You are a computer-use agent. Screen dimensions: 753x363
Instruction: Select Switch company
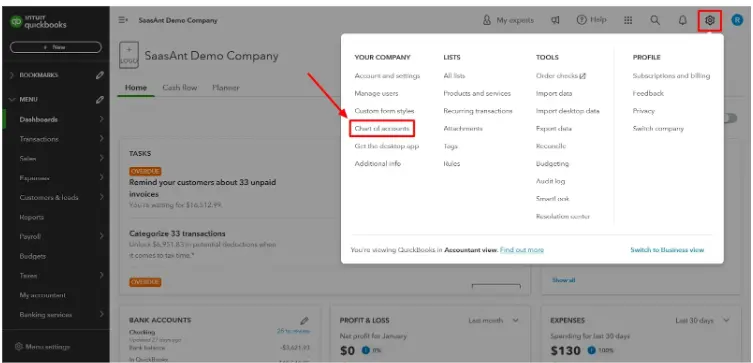(658, 129)
